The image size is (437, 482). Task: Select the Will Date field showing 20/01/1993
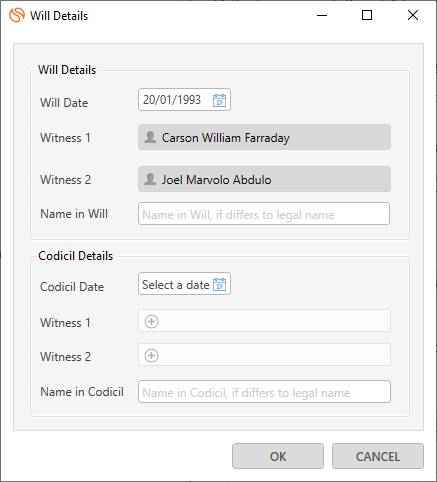184,100
